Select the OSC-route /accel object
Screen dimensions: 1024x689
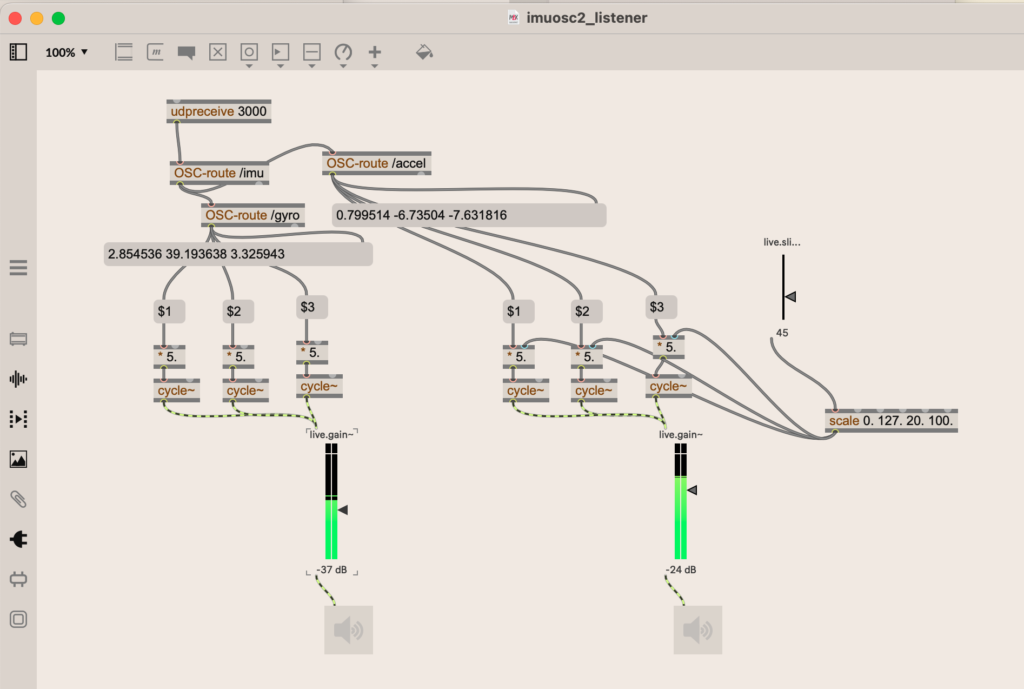376,163
